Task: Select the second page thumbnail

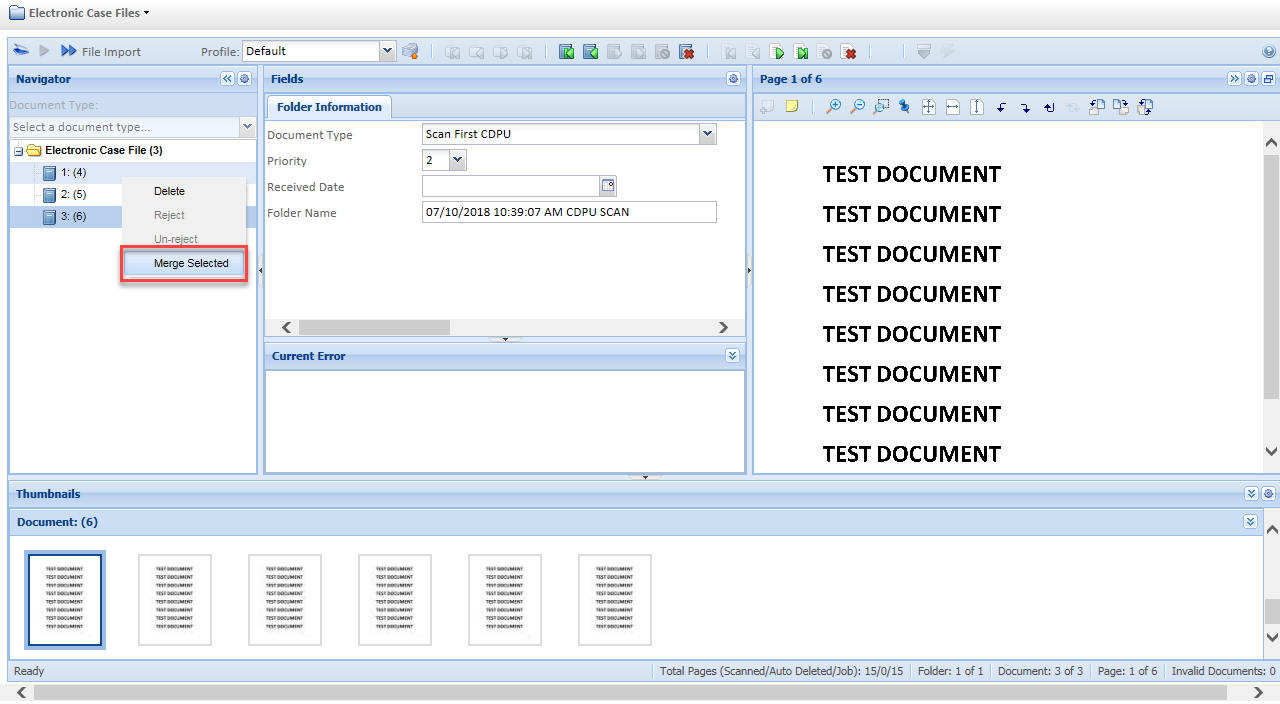Action: [175, 600]
